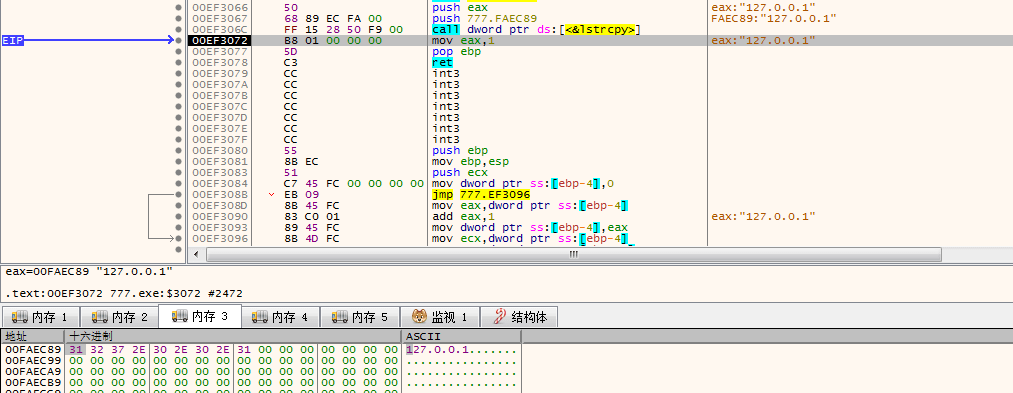Viewport: 1013px width, 393px height.
Task: Click address 00EF3096 in the disassembly
Action: (220, 239)
